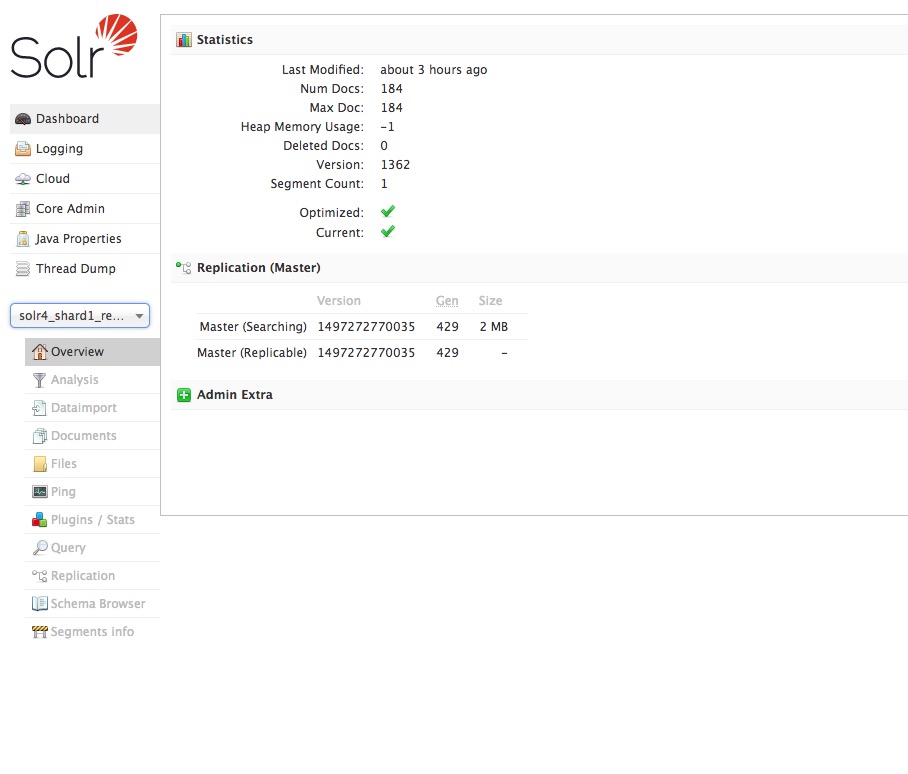Open the Analysis link
Screen dimensions: 908x774
92,380
